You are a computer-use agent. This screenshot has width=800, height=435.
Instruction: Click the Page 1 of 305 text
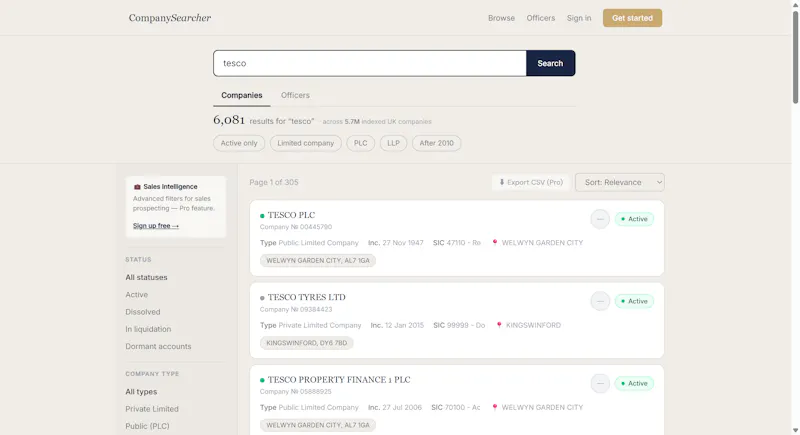[x=274, y=182]
